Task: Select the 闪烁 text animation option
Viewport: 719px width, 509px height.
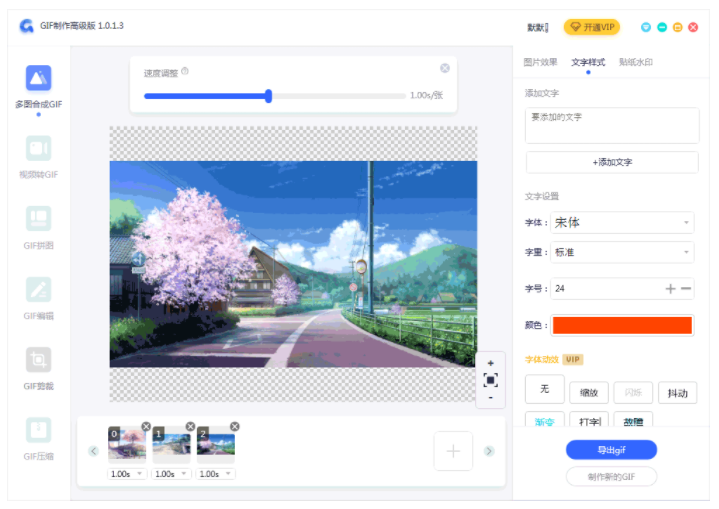Action: click(x=633, y=393)
